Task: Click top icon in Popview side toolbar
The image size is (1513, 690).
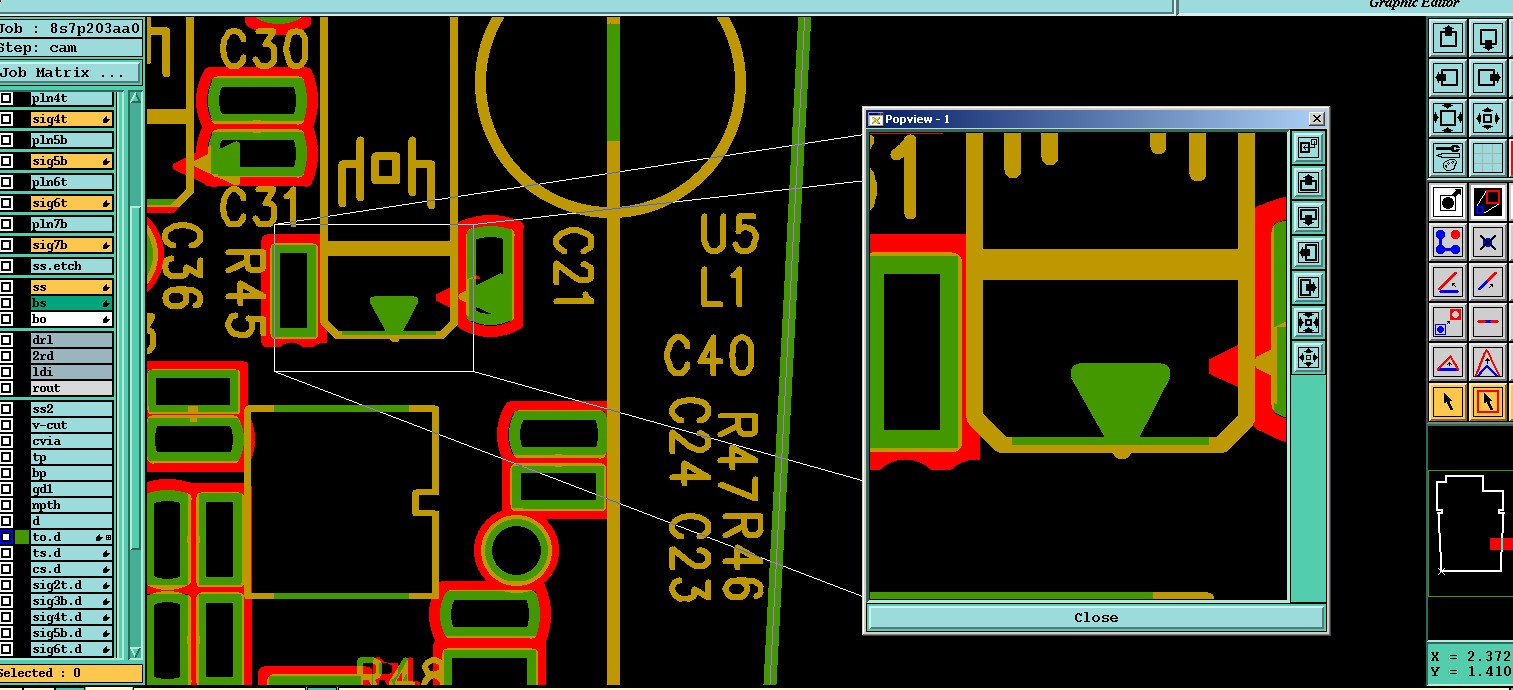Action: click(1308, 148)
